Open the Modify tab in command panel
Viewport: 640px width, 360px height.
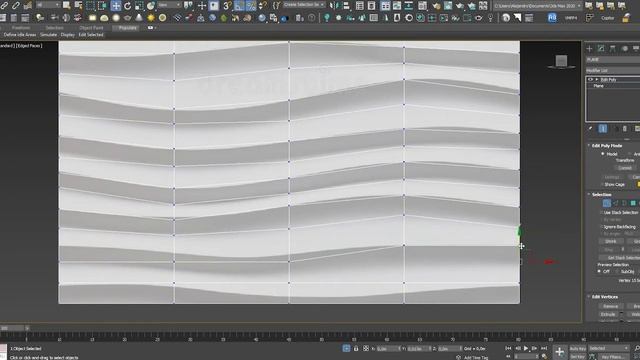pos(601,49)
